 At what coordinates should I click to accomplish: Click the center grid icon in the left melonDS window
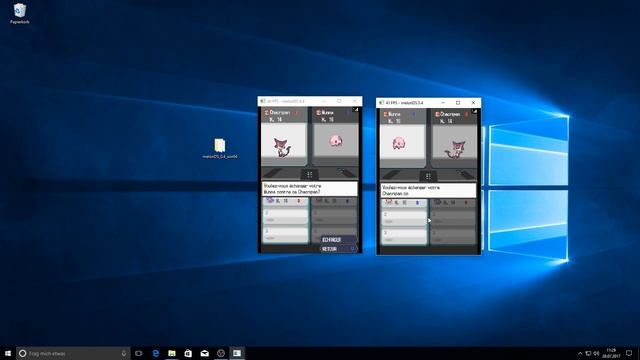(x=309, y=175)
